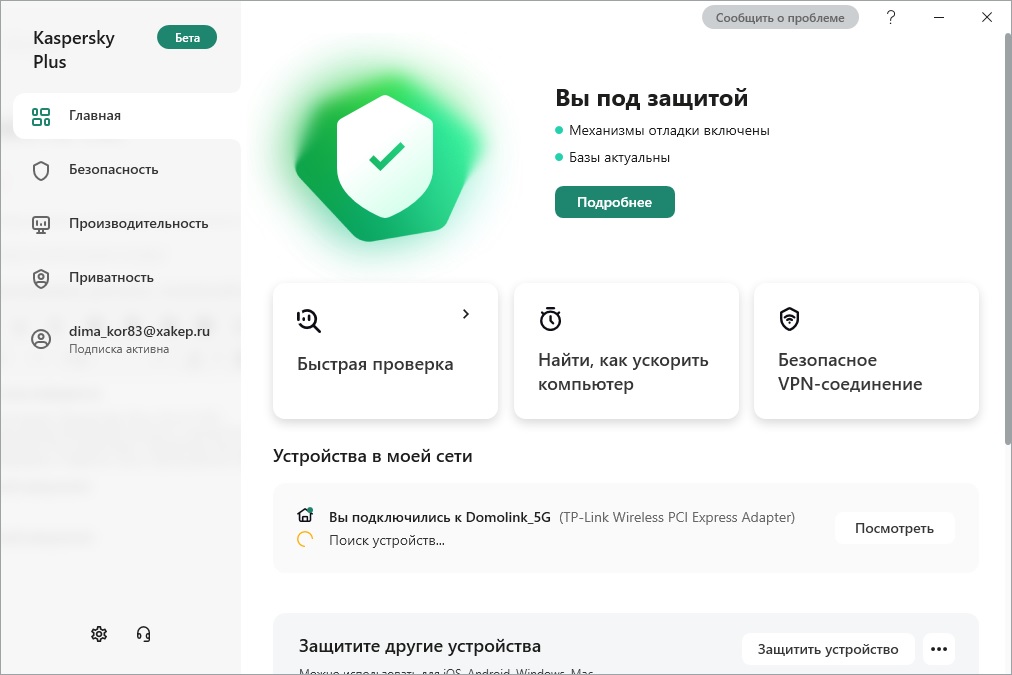Image resolution: width=1012 pixels, height=675 pixels.
Task: Click the shield icon beside Безопасность
Action: click(x=41, y=170)
